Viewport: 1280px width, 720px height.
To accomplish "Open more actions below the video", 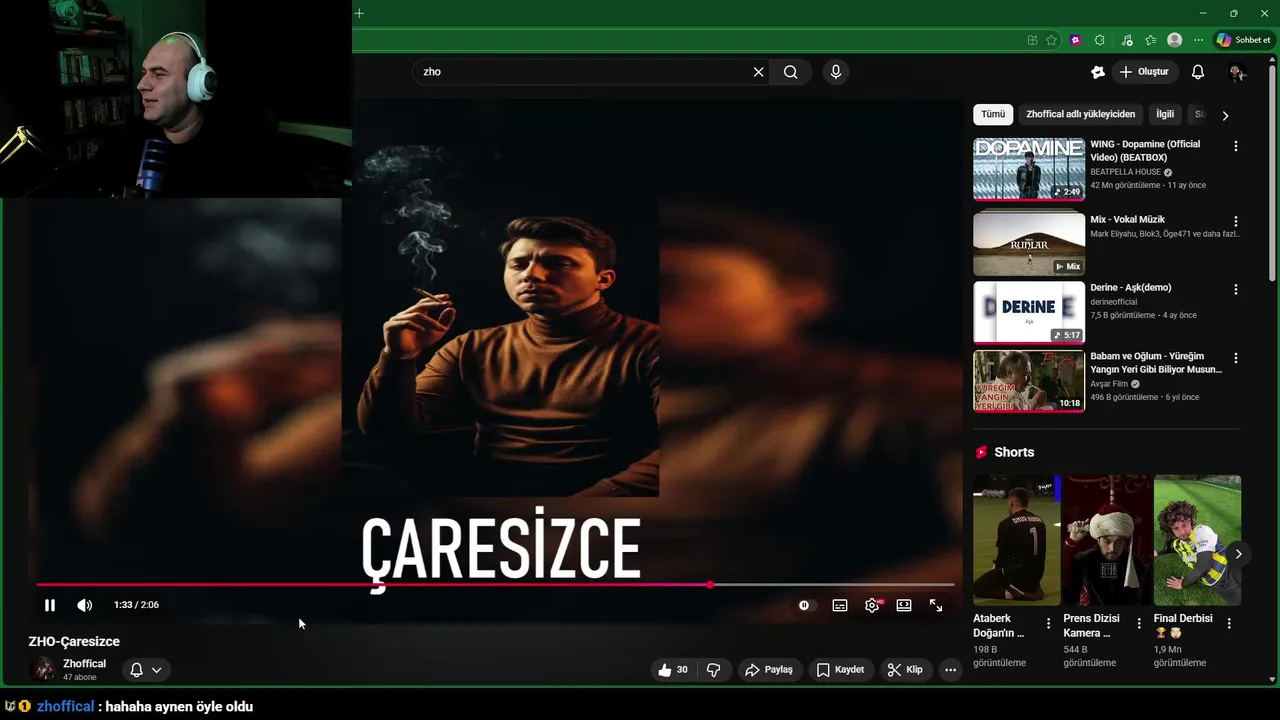I will click(950, 670).
